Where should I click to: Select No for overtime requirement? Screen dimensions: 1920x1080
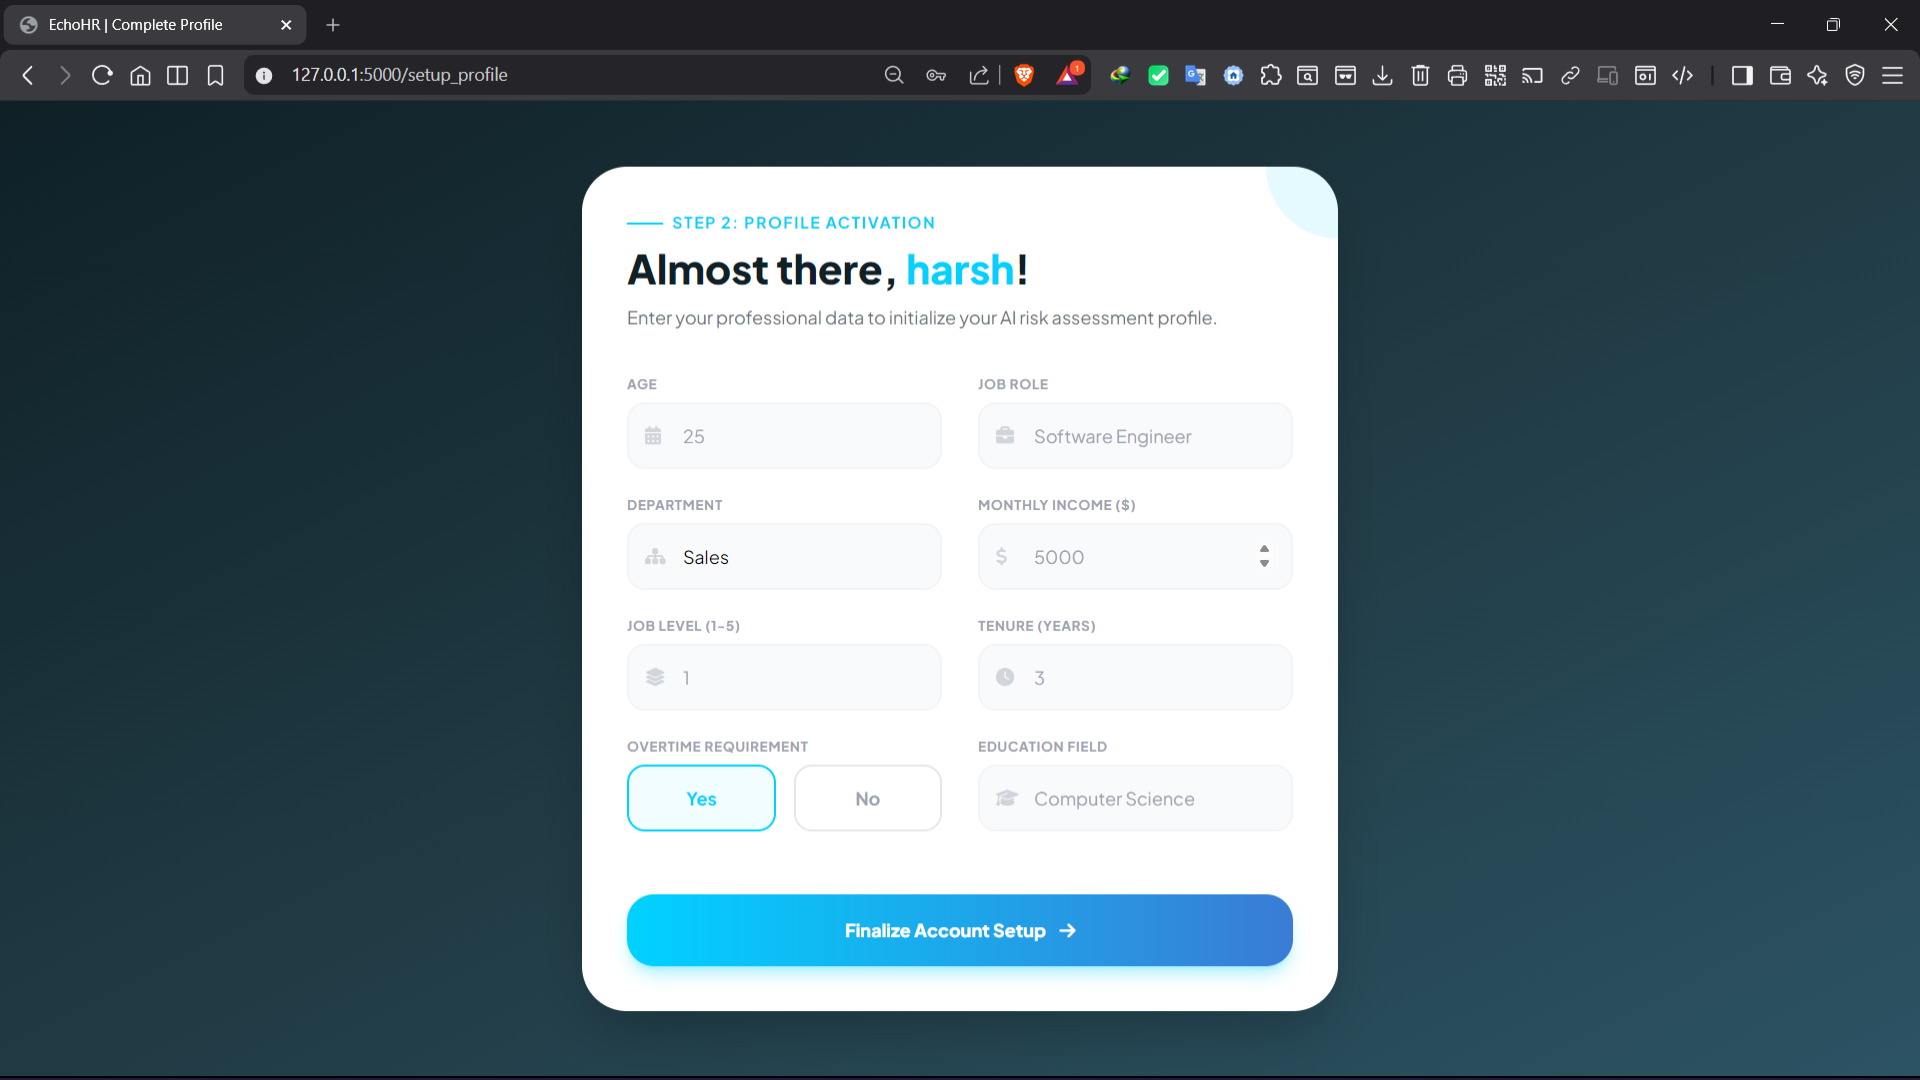867,798
